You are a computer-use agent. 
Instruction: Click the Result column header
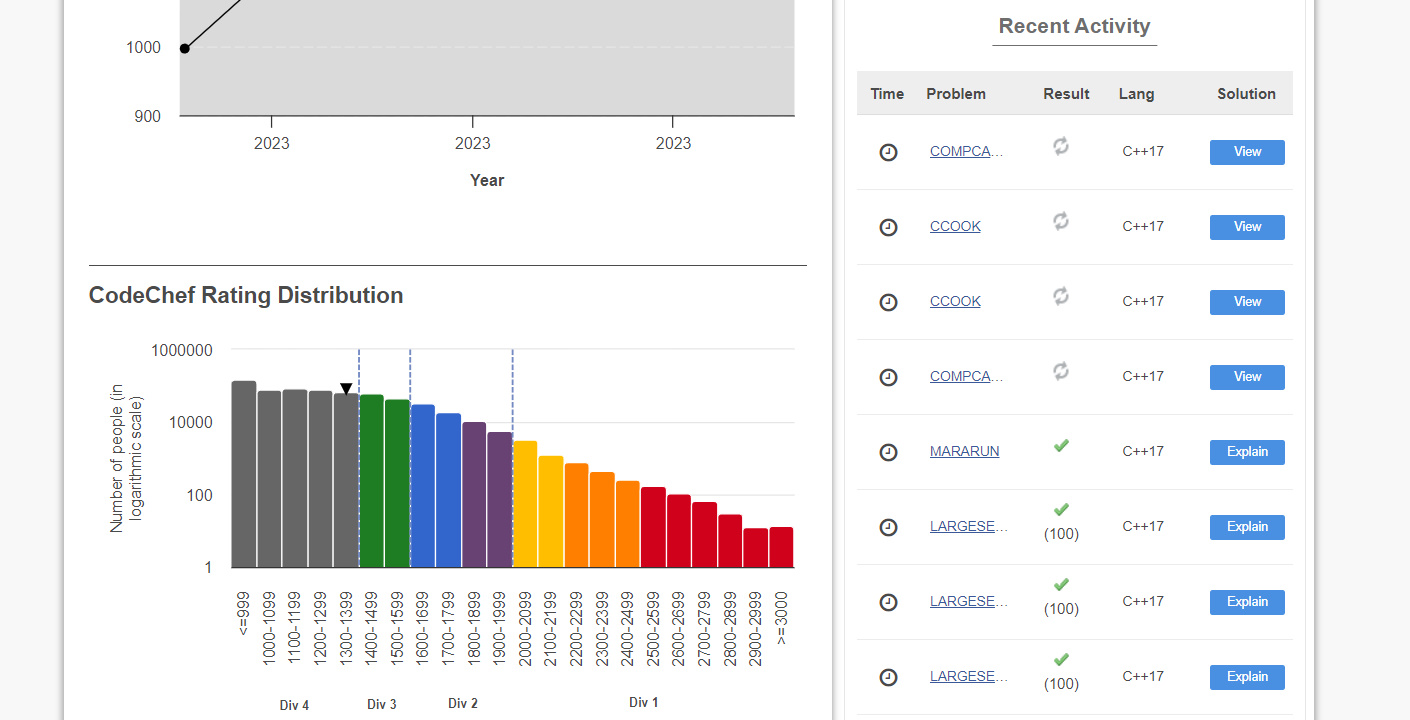tap(1066, 94)
